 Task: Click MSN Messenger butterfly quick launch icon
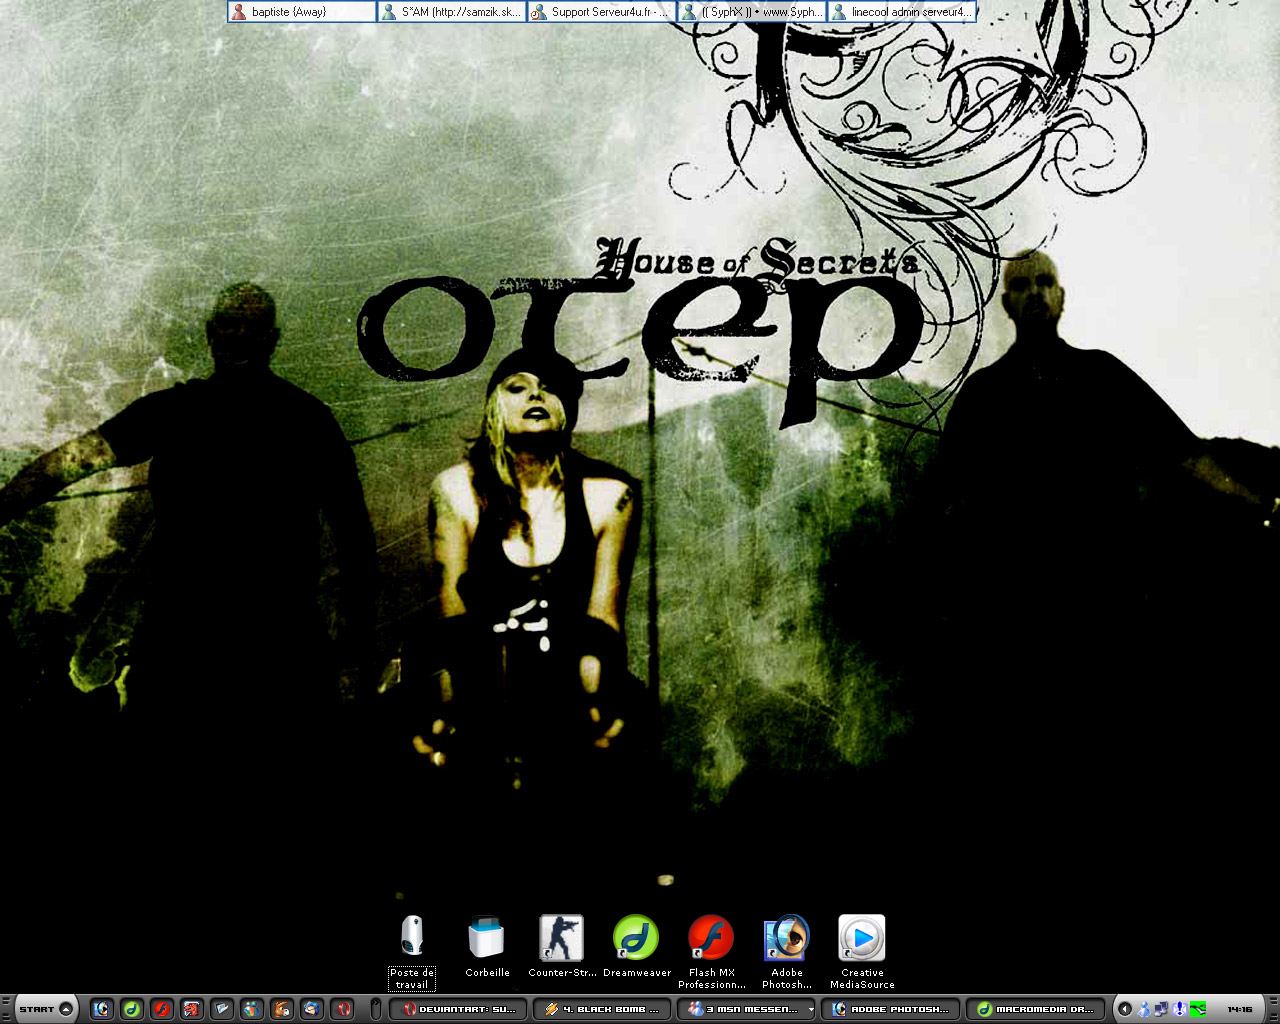point(252,1009)
